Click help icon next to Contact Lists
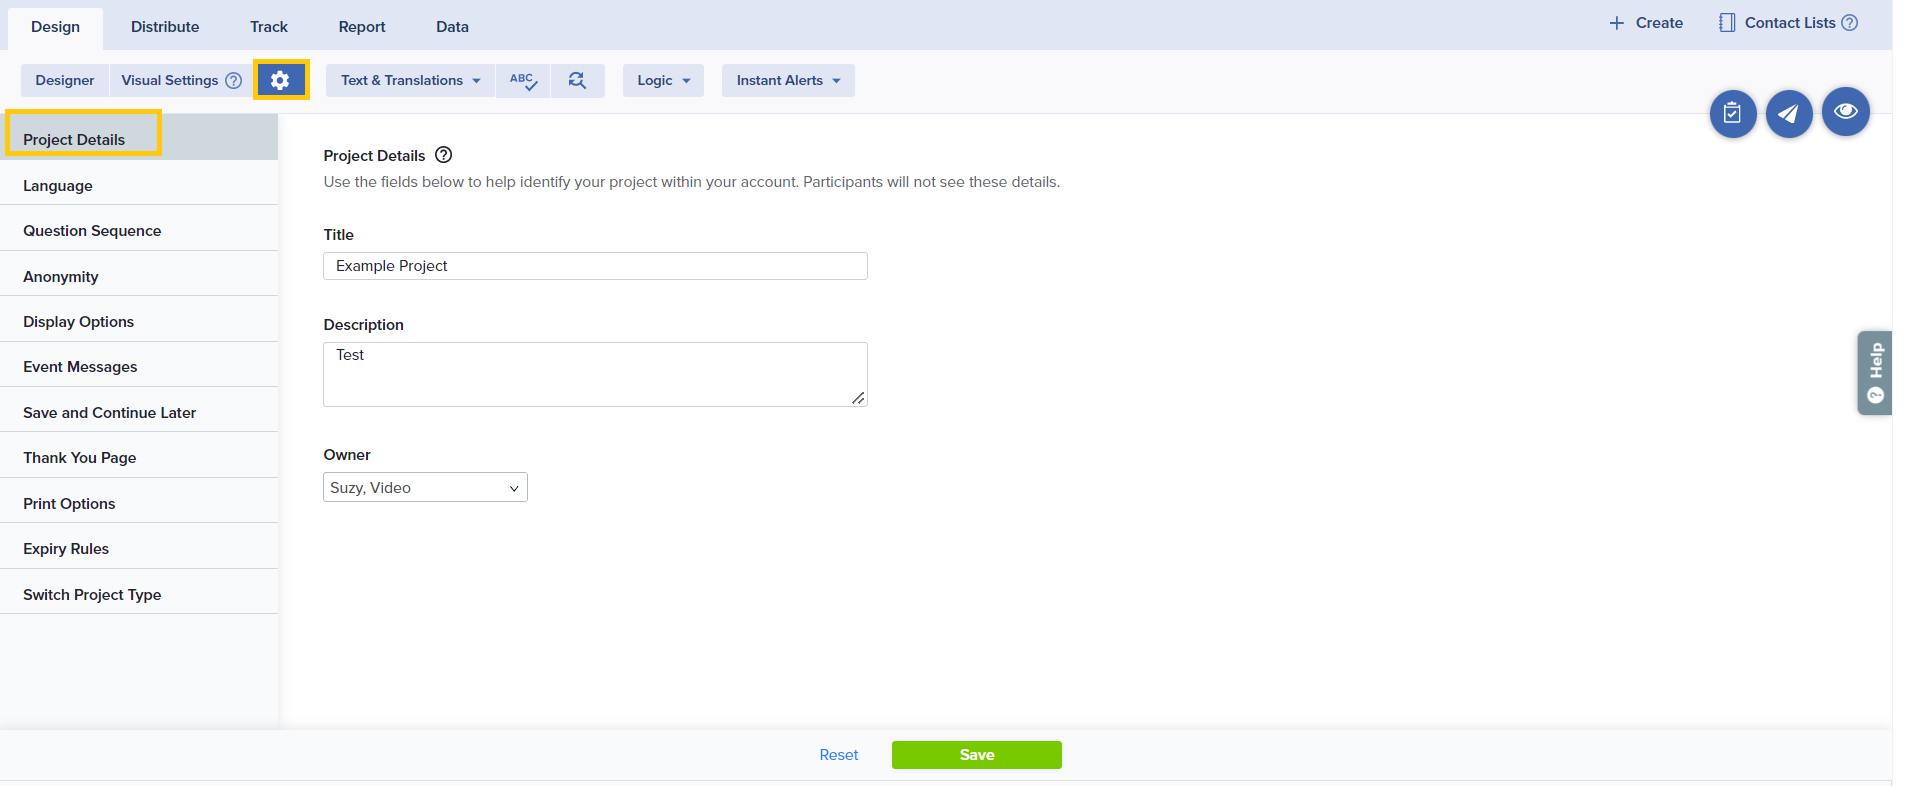This screenshot has height=786, width=1920. tap(1850, 23)
